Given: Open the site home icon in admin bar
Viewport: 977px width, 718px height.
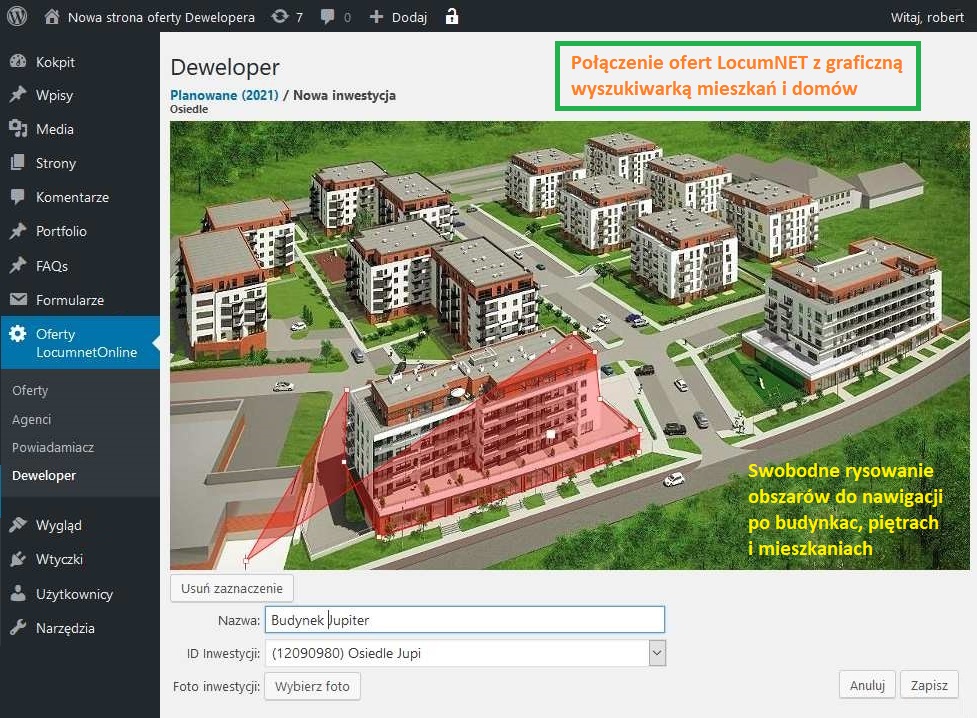Looking at the screenshot, I should 52,17.
